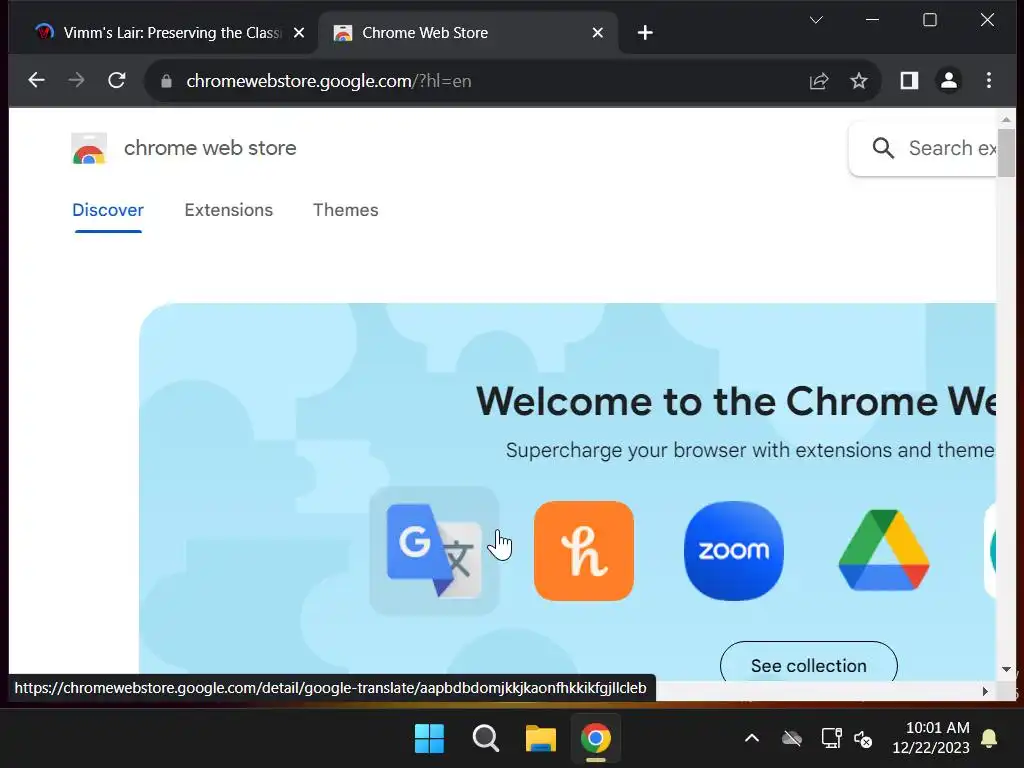Click the See collection button

[x=808, y=665]
